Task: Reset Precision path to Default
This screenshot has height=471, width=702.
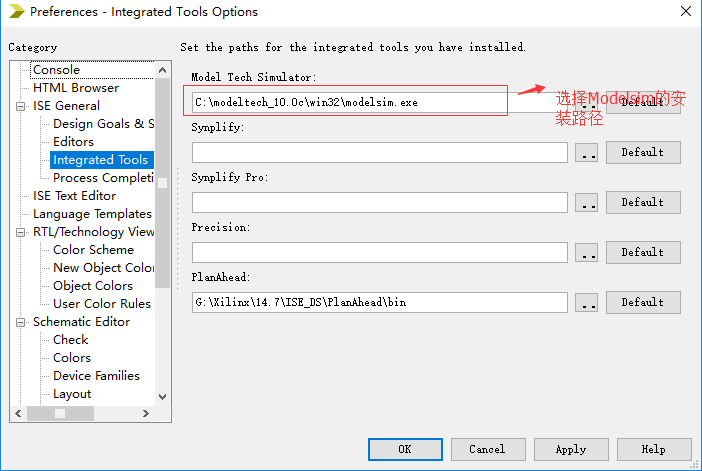Action: (643, 253)
